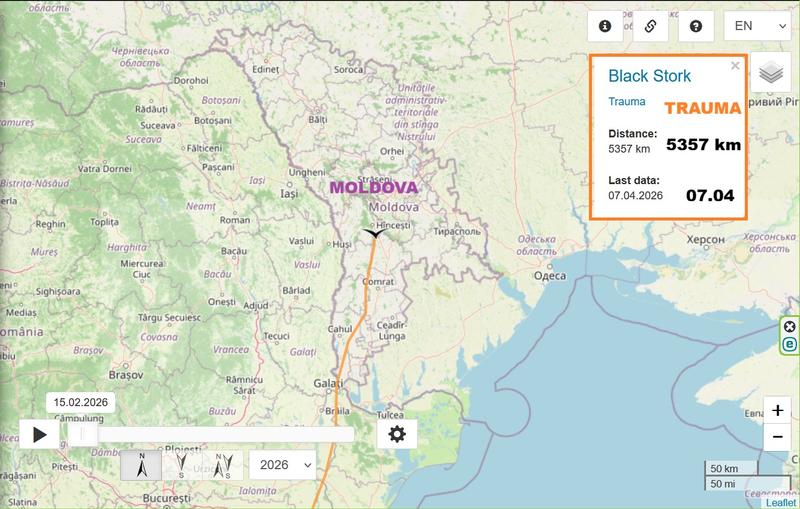Click the 'Ceadîr-Lunga' map label

(392, 330)
